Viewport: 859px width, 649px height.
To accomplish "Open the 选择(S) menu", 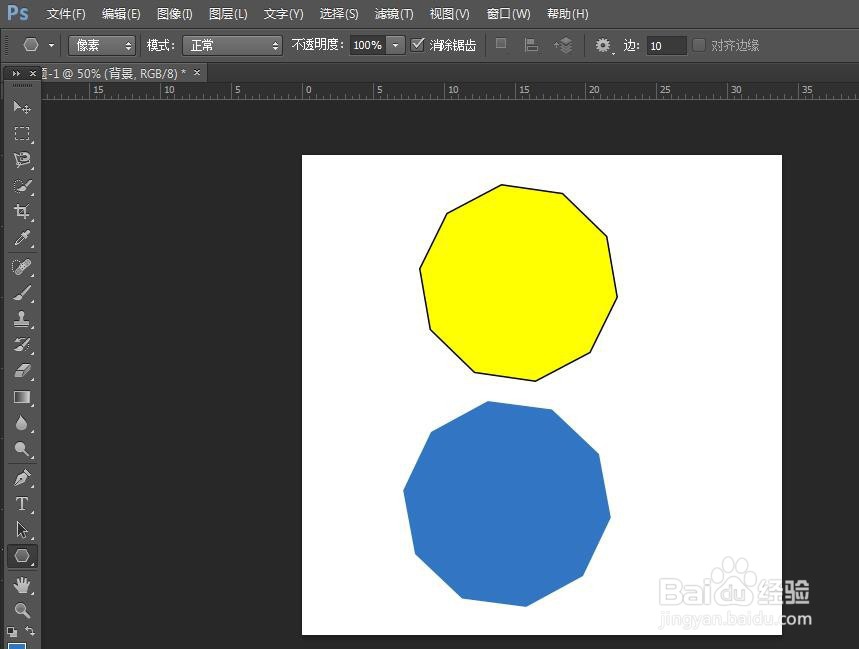I will [x=339, y=14].
